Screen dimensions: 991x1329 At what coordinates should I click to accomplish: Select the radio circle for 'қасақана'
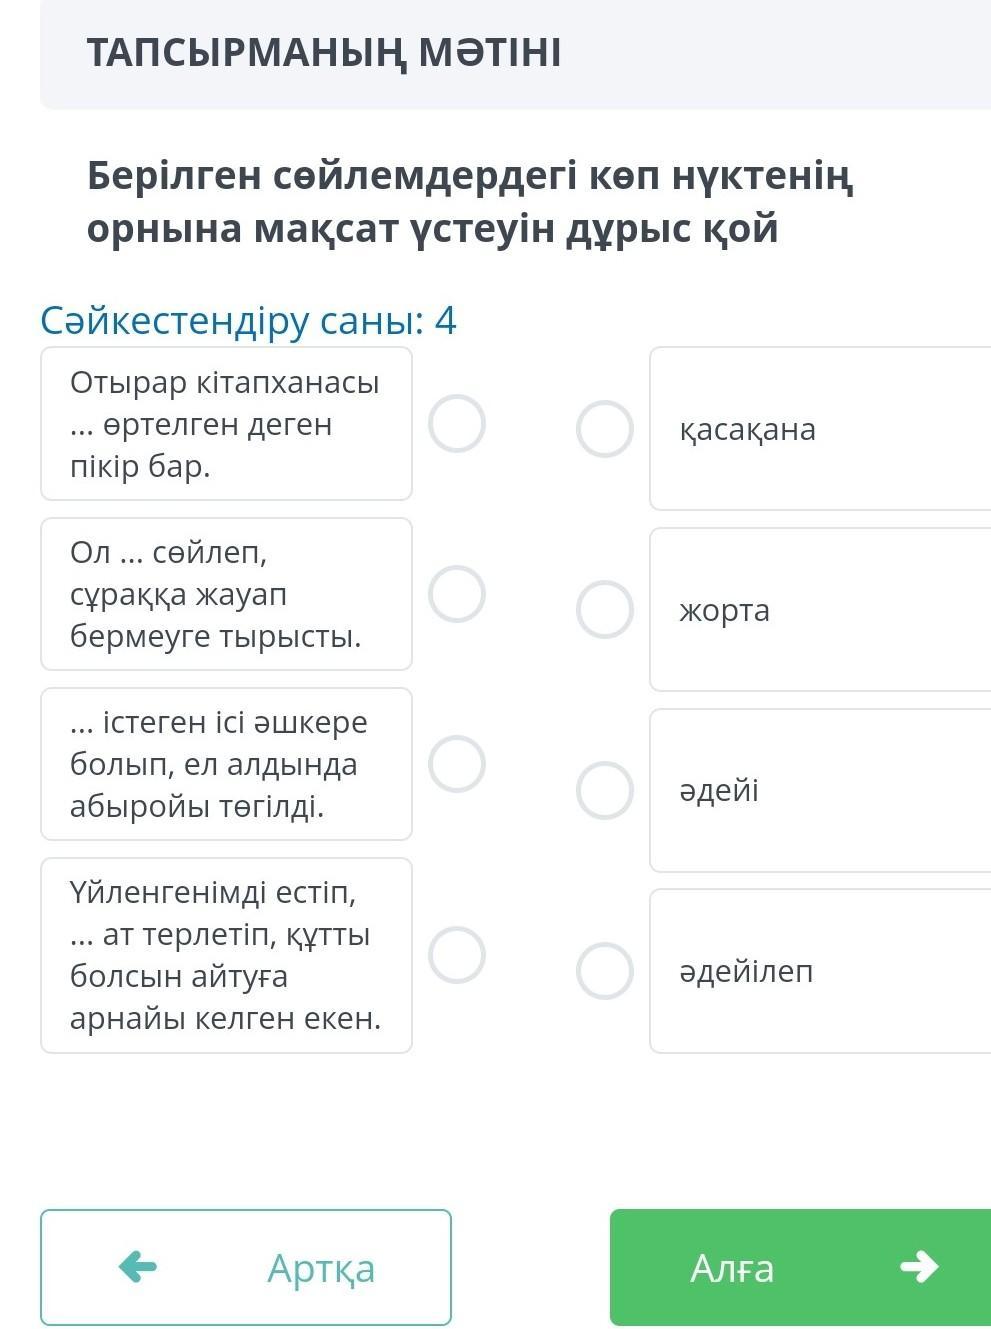[605, 429]
